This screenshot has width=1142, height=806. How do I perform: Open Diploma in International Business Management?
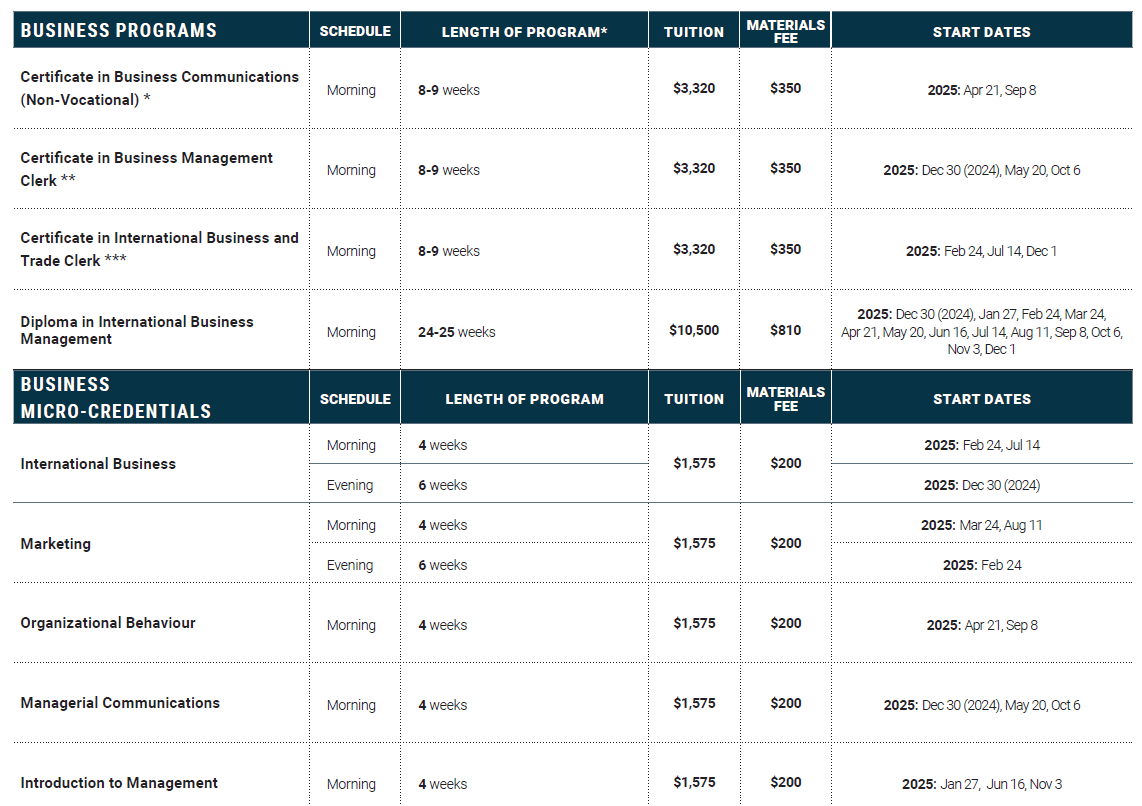pyautogui.click(x=137, y=330)
